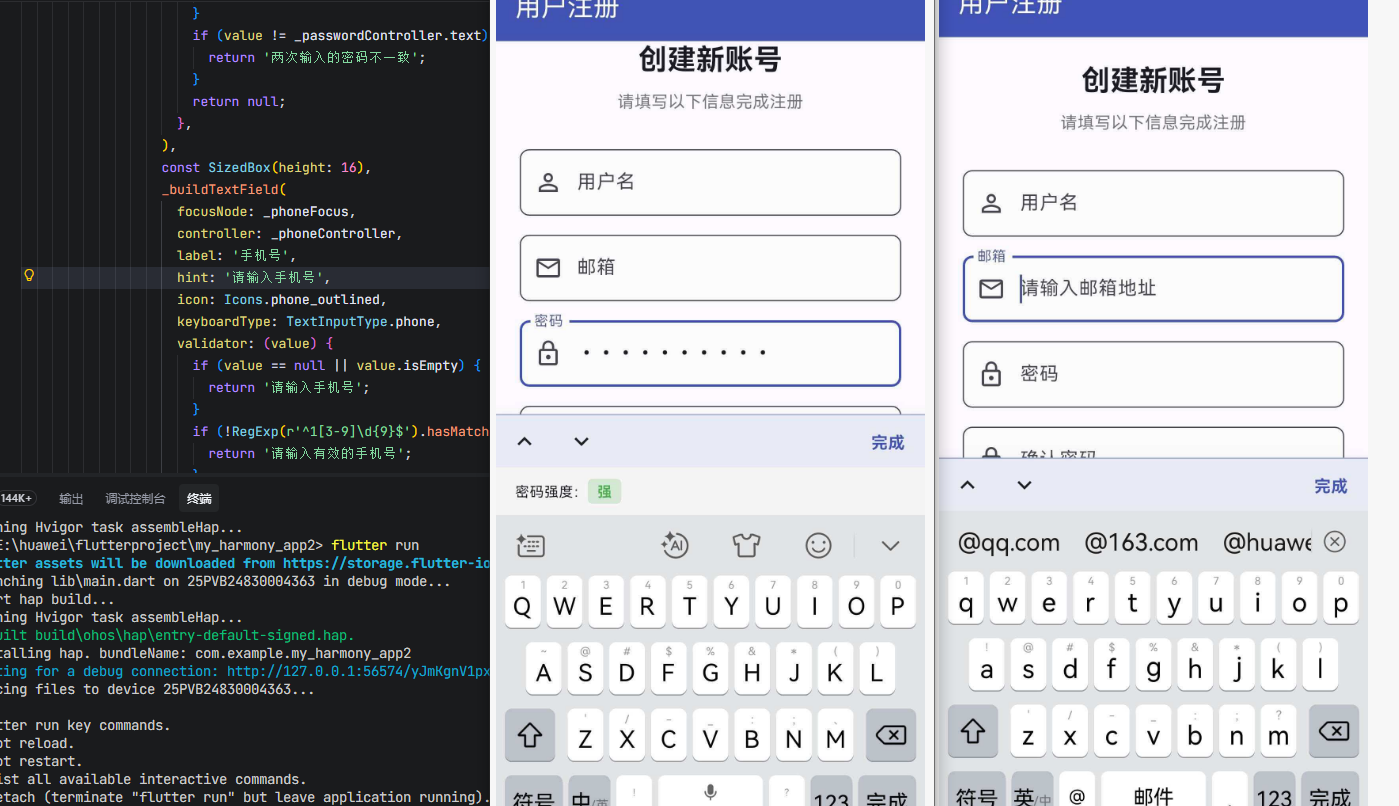Tap the 完成 button to finish input
The width and height of the screenshot is (1399, 806).
click(887, 441)
